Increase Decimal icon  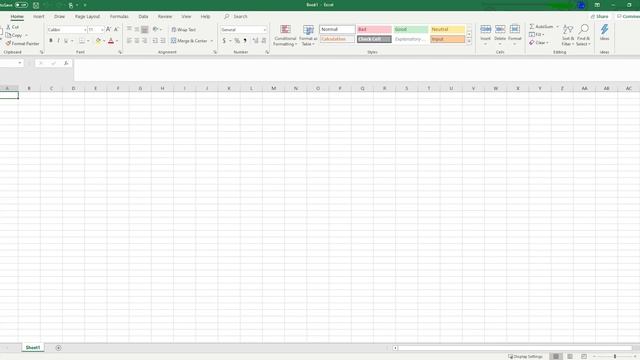click(x=256, y=41)
